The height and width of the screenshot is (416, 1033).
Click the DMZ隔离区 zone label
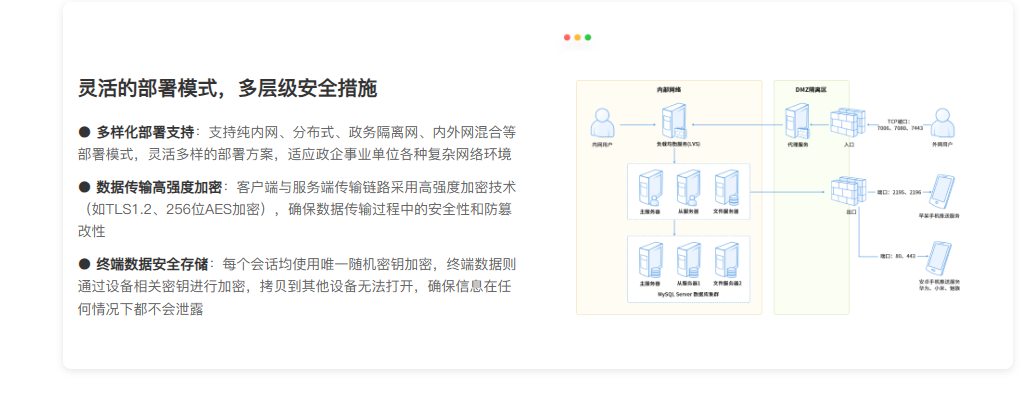pyautogui.click(x=811, y=88)
